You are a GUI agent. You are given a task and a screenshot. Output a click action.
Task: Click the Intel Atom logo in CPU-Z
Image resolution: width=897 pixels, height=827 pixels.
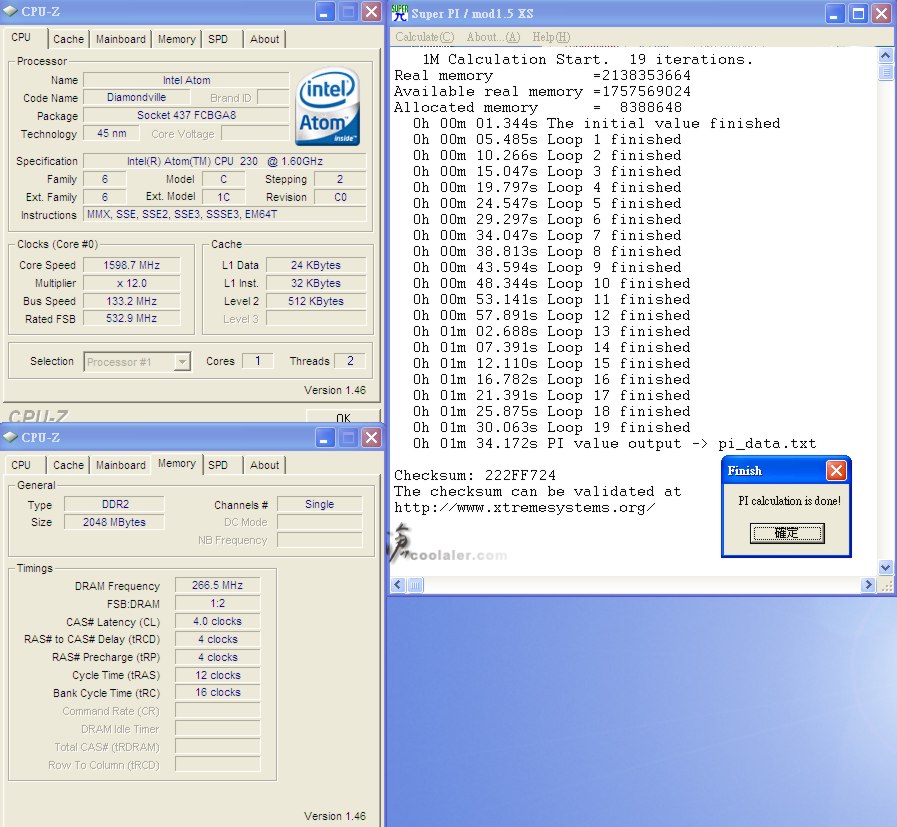[x=327, y=106]
